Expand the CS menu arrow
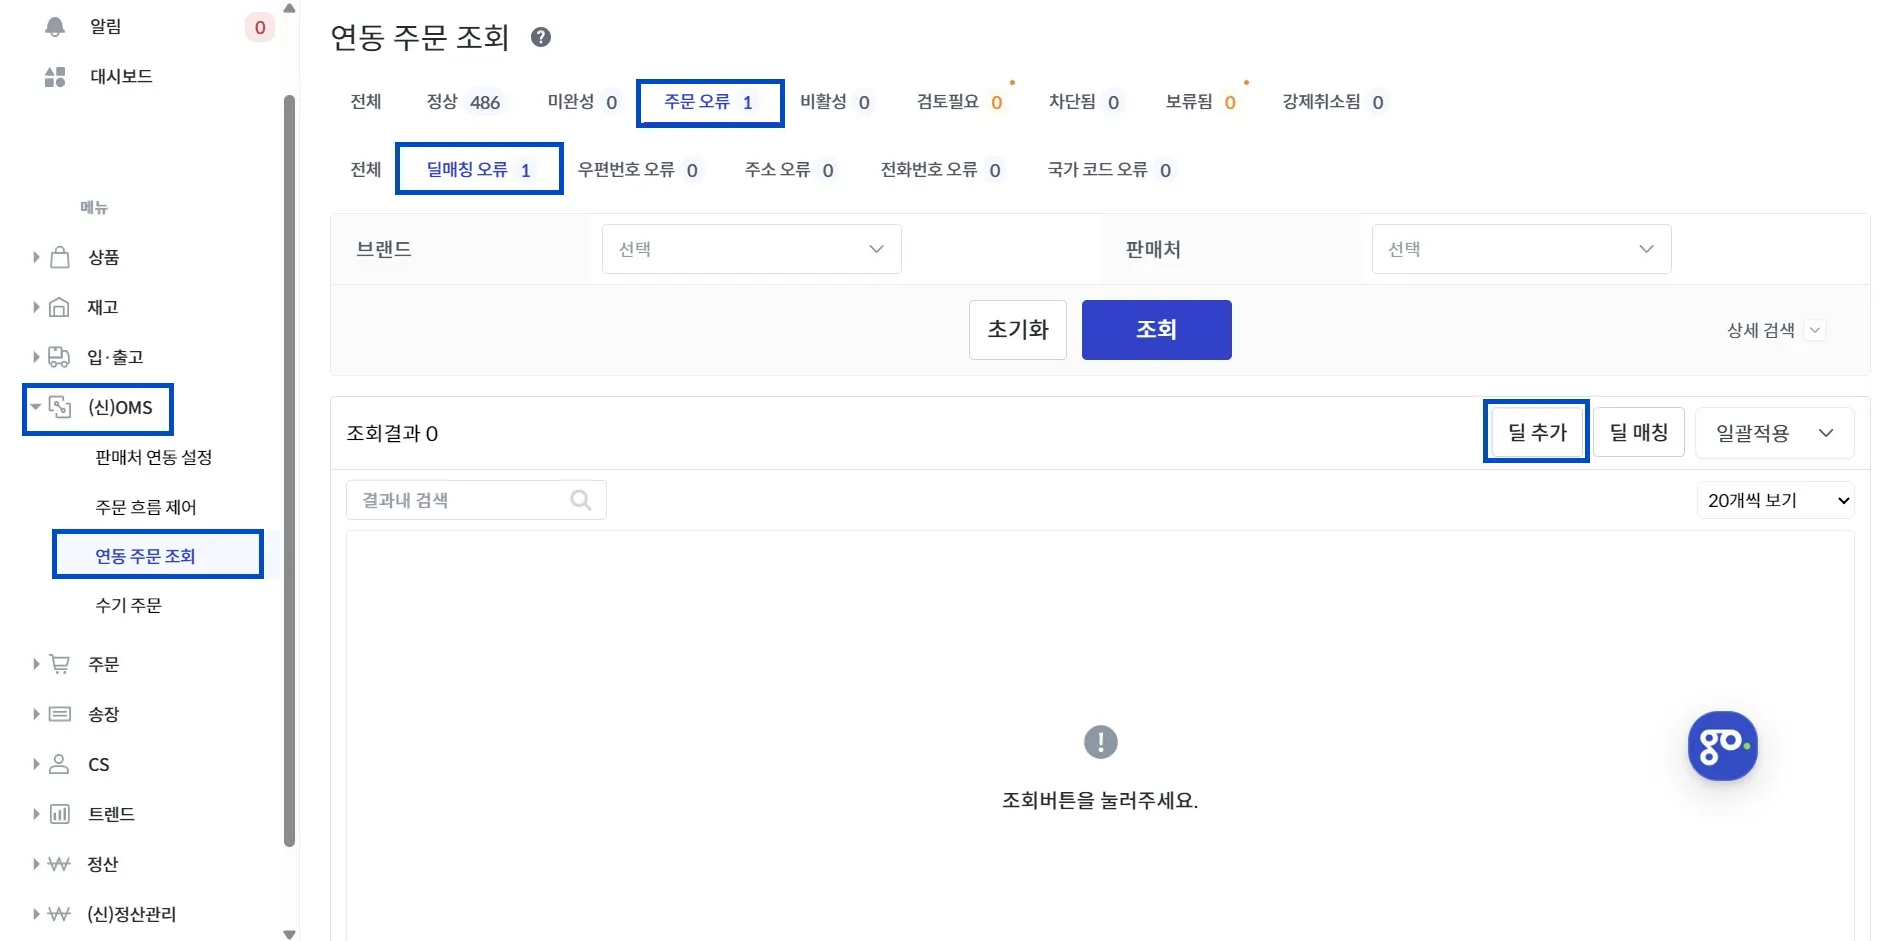Screen dimensions: 1899x941 pos(36,764)
